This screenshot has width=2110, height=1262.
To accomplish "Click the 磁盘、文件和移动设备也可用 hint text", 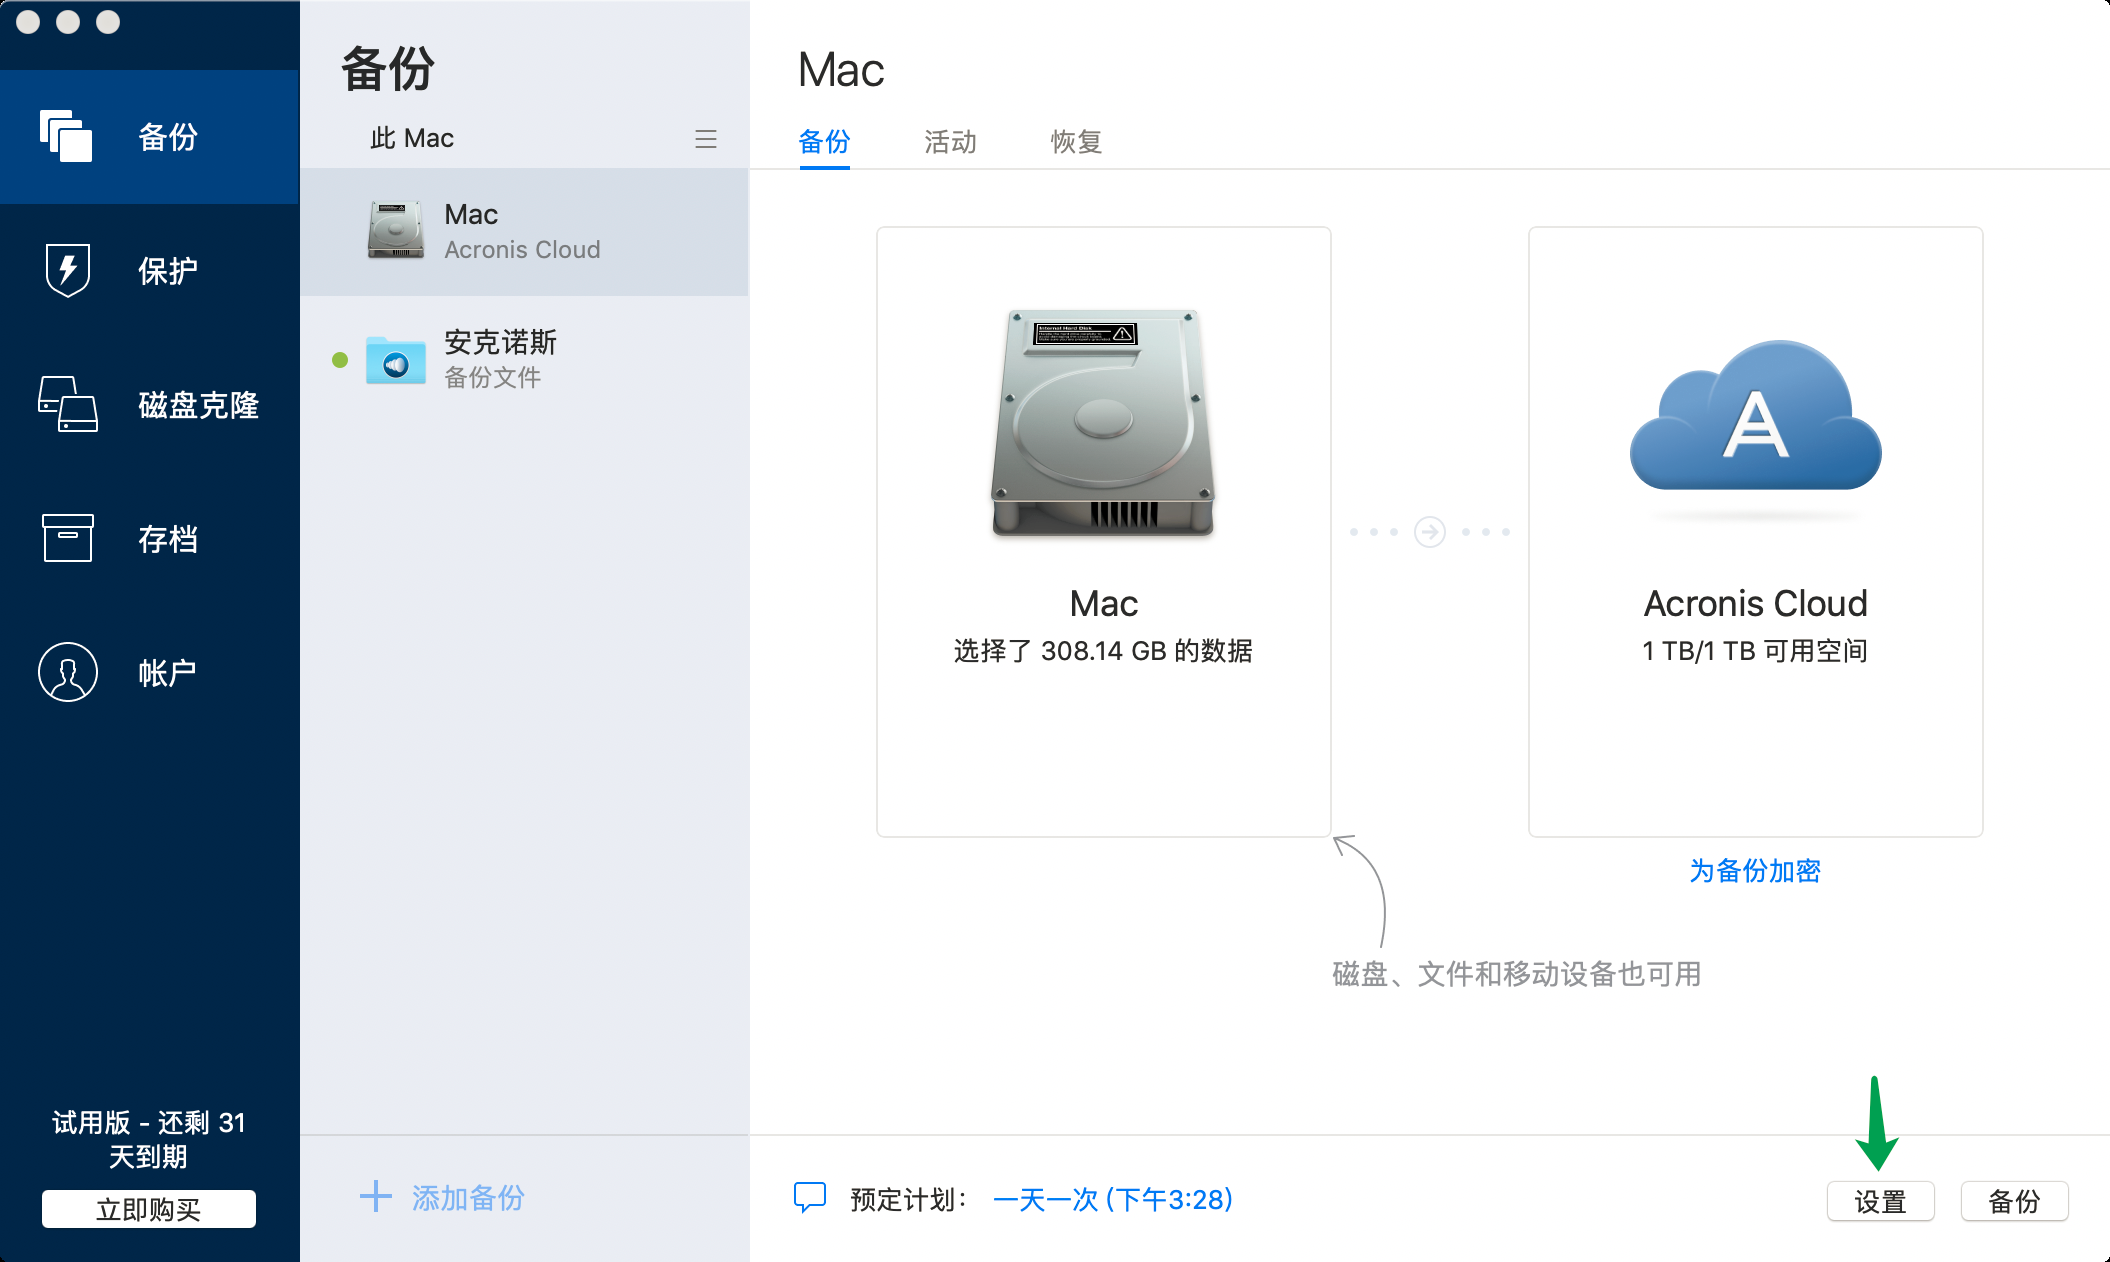I will [x=1517, y=973].
